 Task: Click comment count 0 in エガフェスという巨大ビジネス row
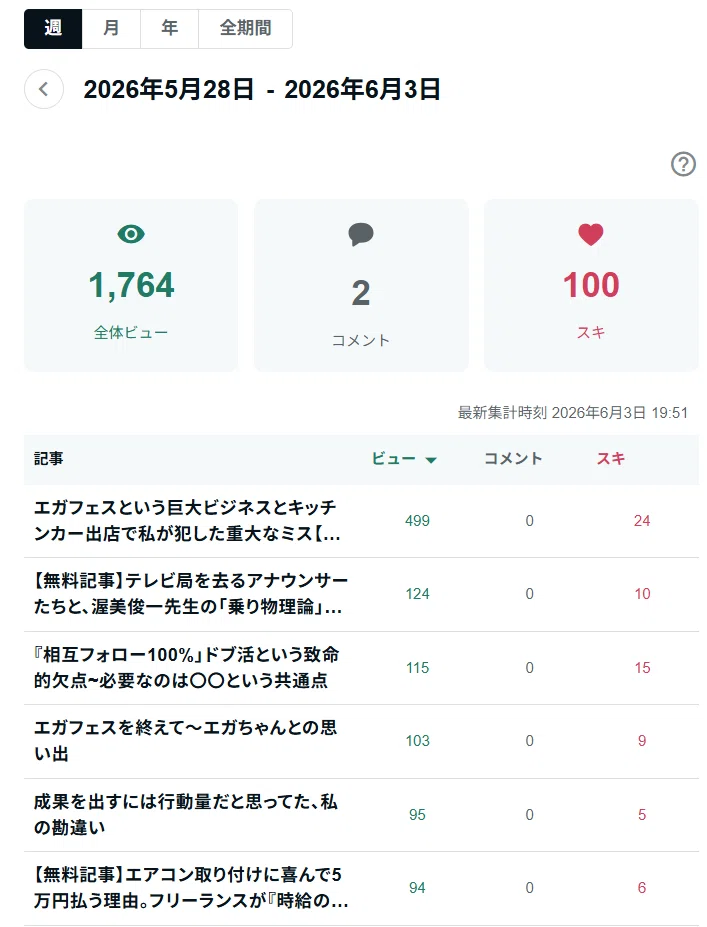click(x=530, y=521)
